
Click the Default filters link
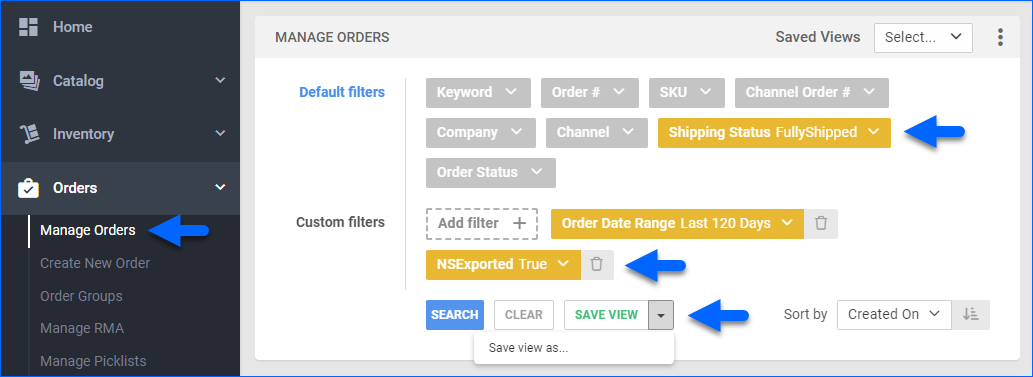pos(342,92)
